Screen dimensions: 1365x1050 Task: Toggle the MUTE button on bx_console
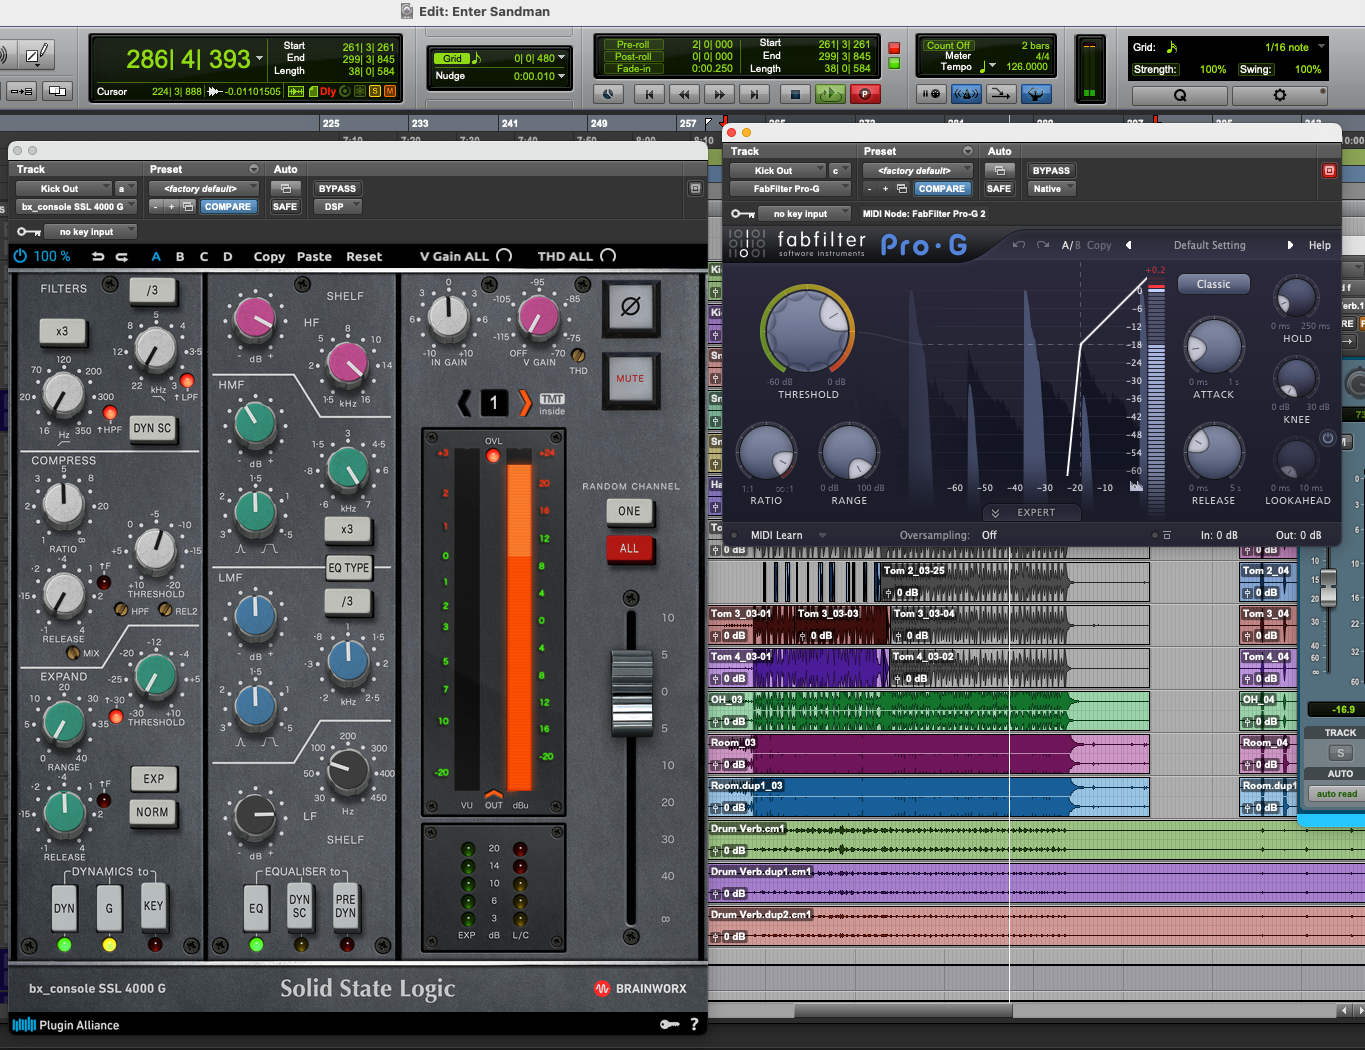(630, 379)
